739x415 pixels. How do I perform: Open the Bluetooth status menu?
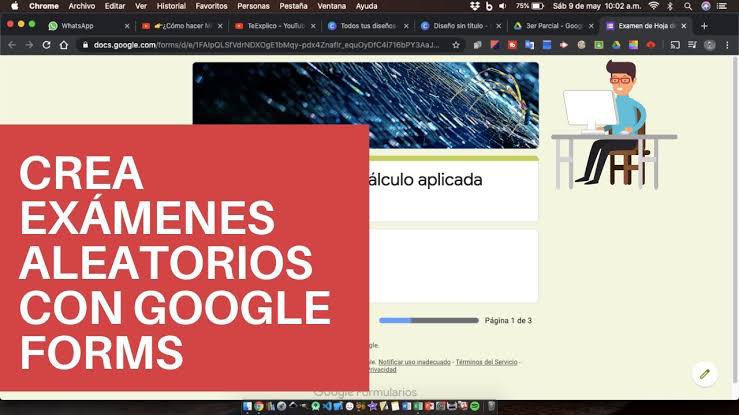[x=670, y=6]
